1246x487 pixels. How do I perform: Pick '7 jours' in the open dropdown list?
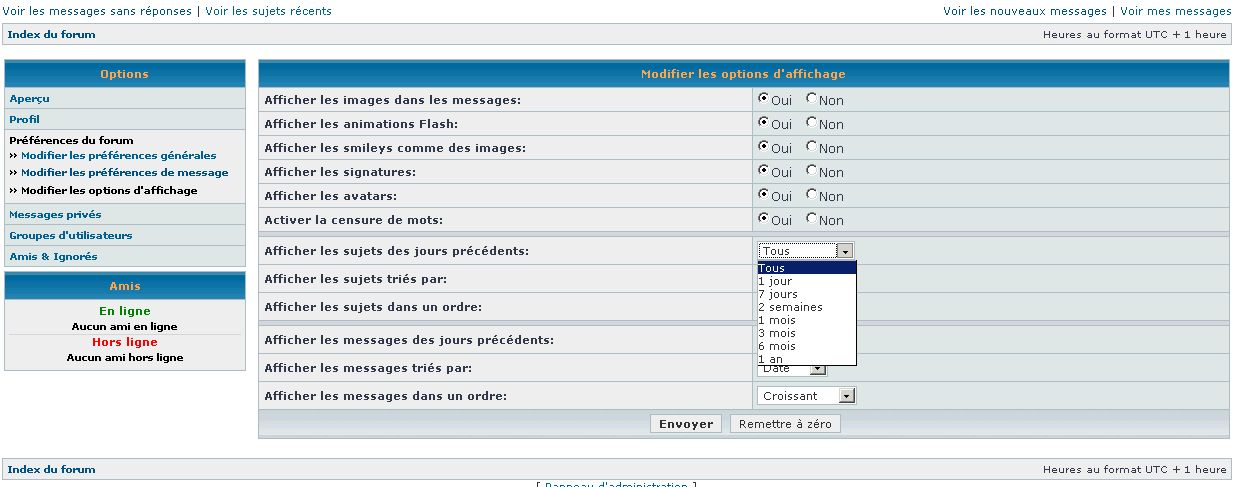(778, 294)
